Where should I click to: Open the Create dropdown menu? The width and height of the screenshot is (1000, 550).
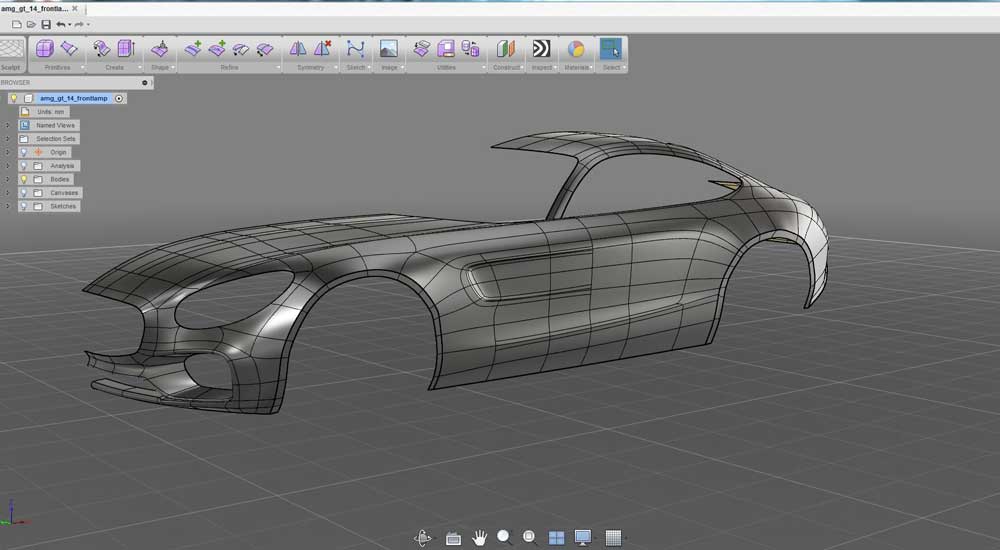(115, 67)
